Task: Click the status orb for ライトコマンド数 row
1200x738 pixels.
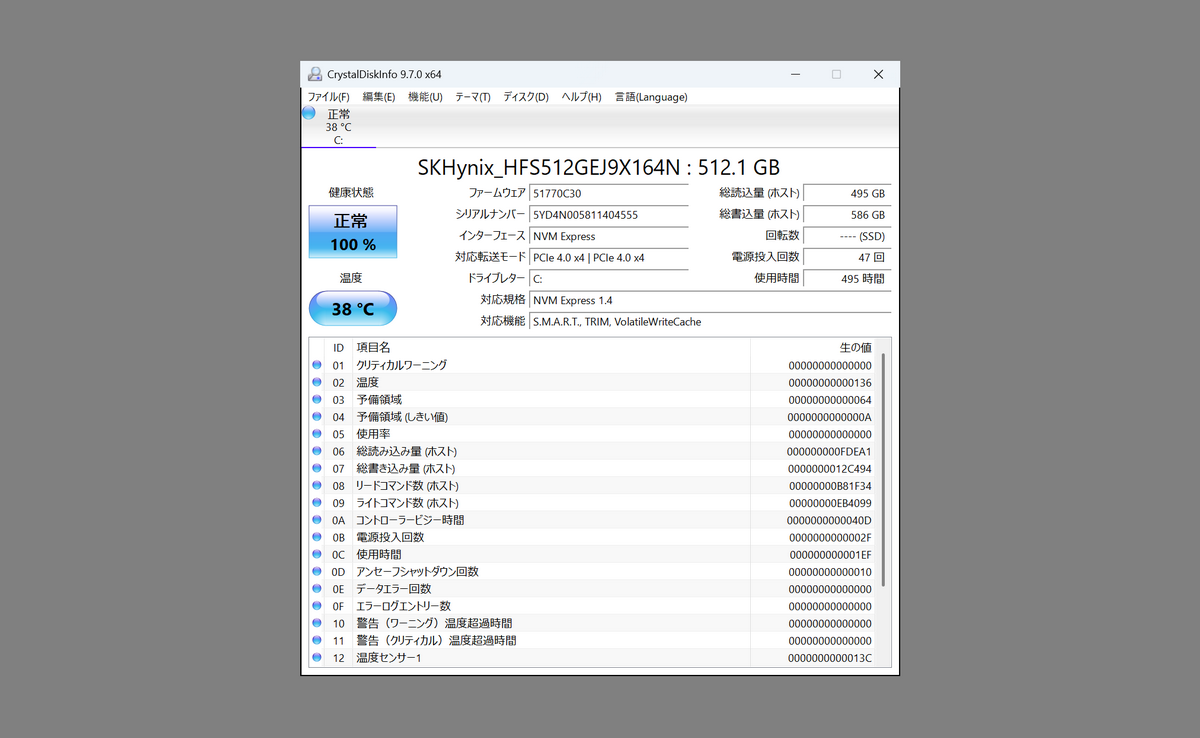Action: [317, 502]
